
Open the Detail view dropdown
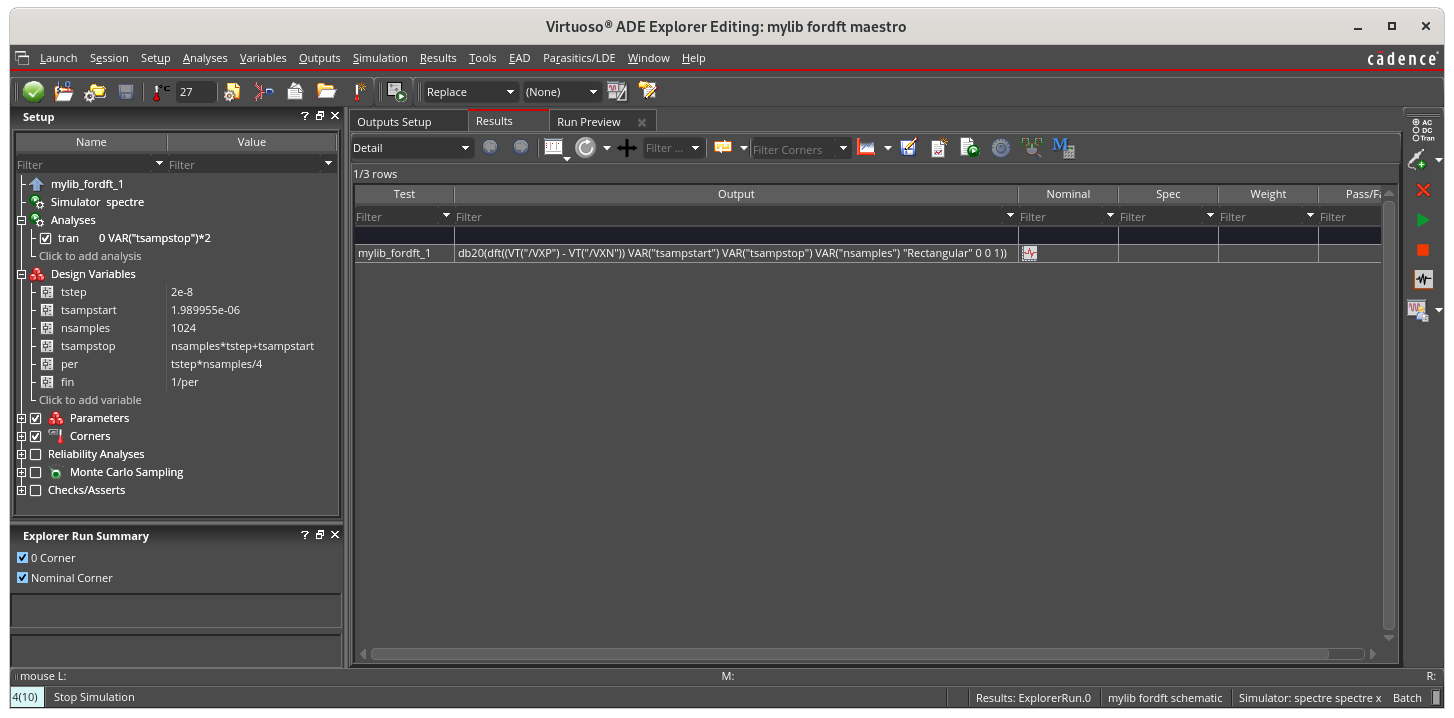click(x=412, y=148)
